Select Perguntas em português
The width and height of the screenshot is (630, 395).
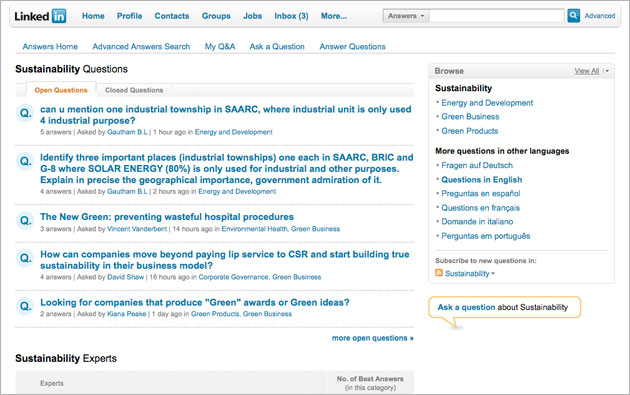(486, 236)
